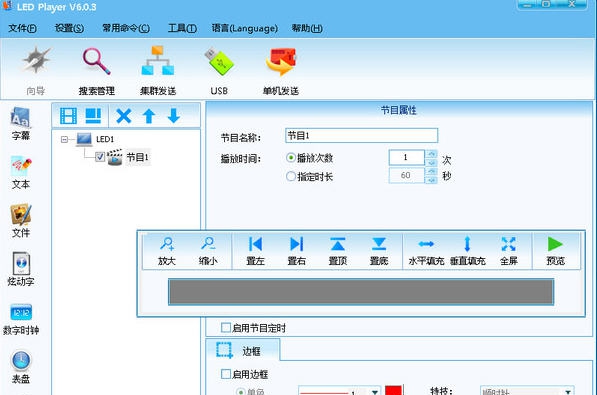Move item down with arrow icon
This screenshot has width=597, height=395.
pos(174,116)
